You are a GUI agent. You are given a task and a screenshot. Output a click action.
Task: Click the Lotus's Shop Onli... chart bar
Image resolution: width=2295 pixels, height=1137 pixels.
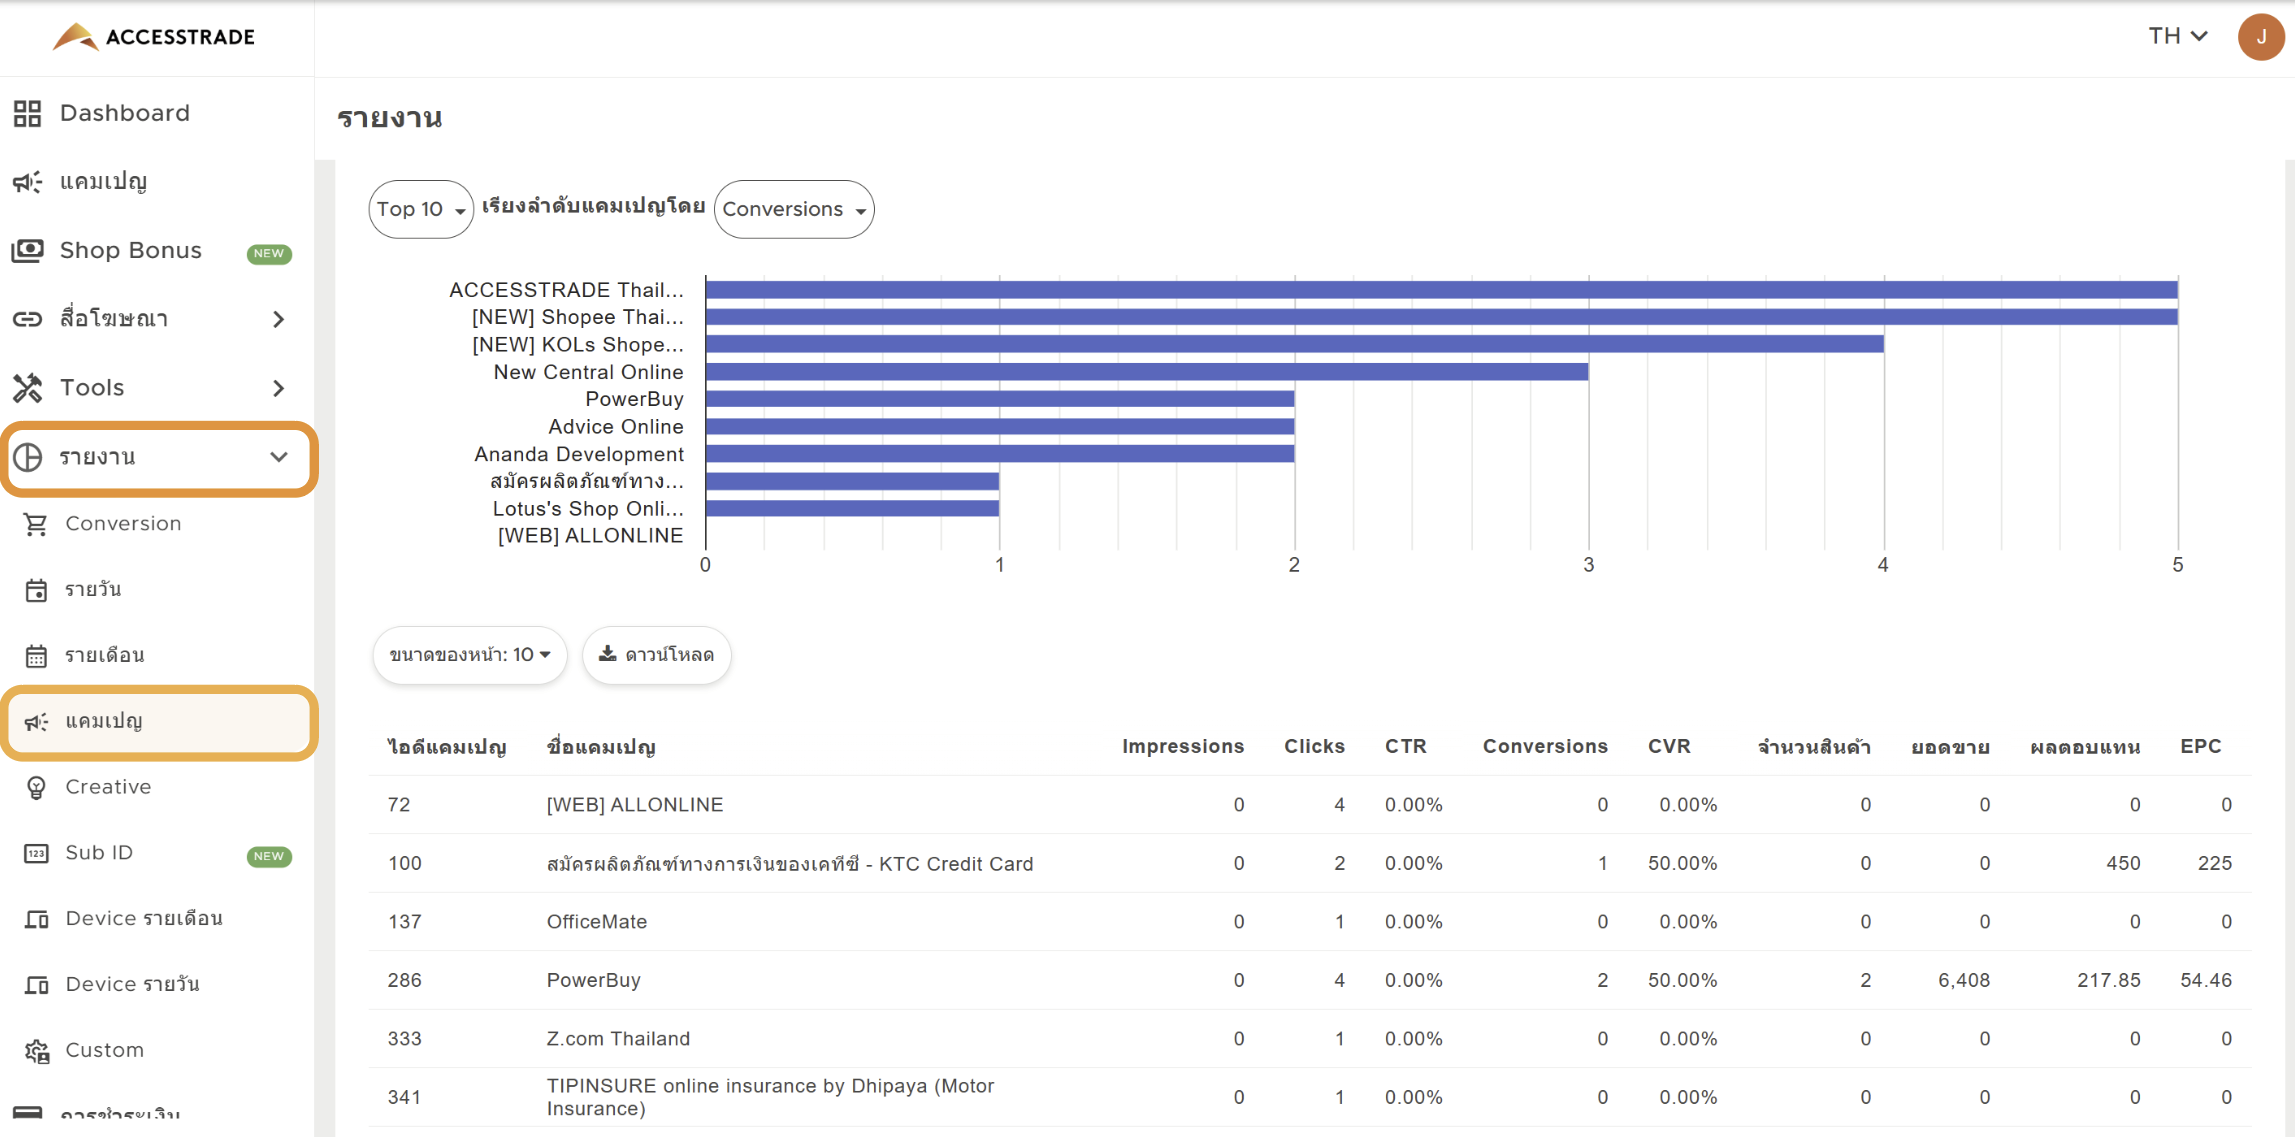[x=852, y=508]
